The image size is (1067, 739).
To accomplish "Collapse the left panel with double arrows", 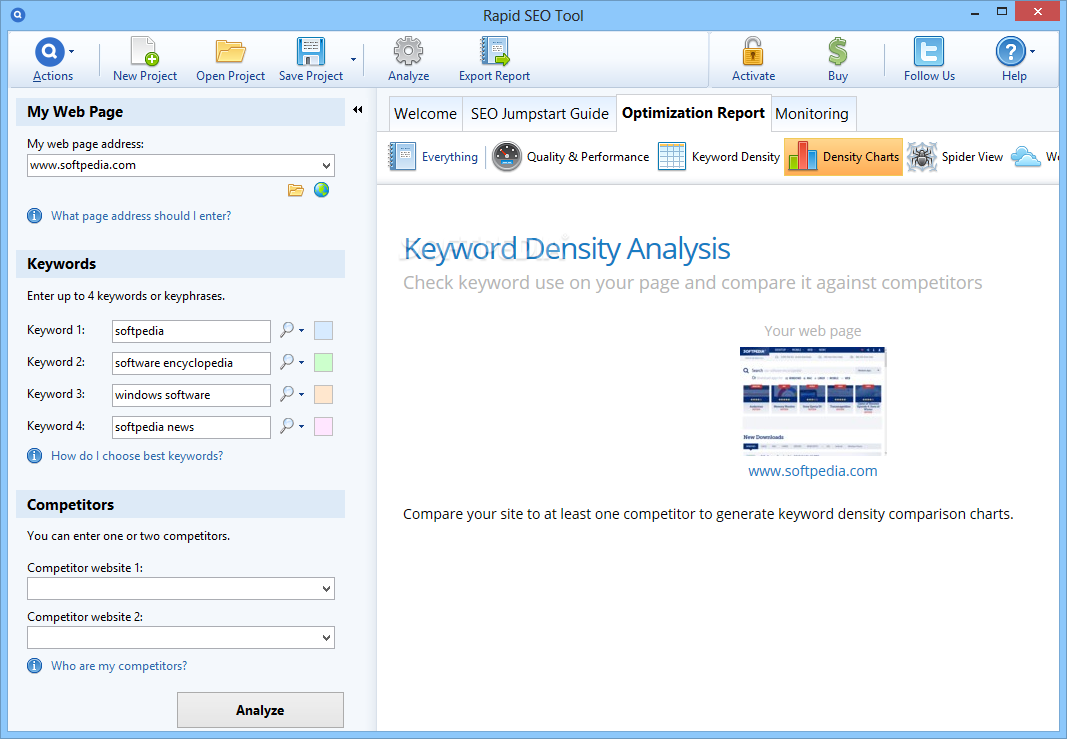I will [x=358, y=110].
